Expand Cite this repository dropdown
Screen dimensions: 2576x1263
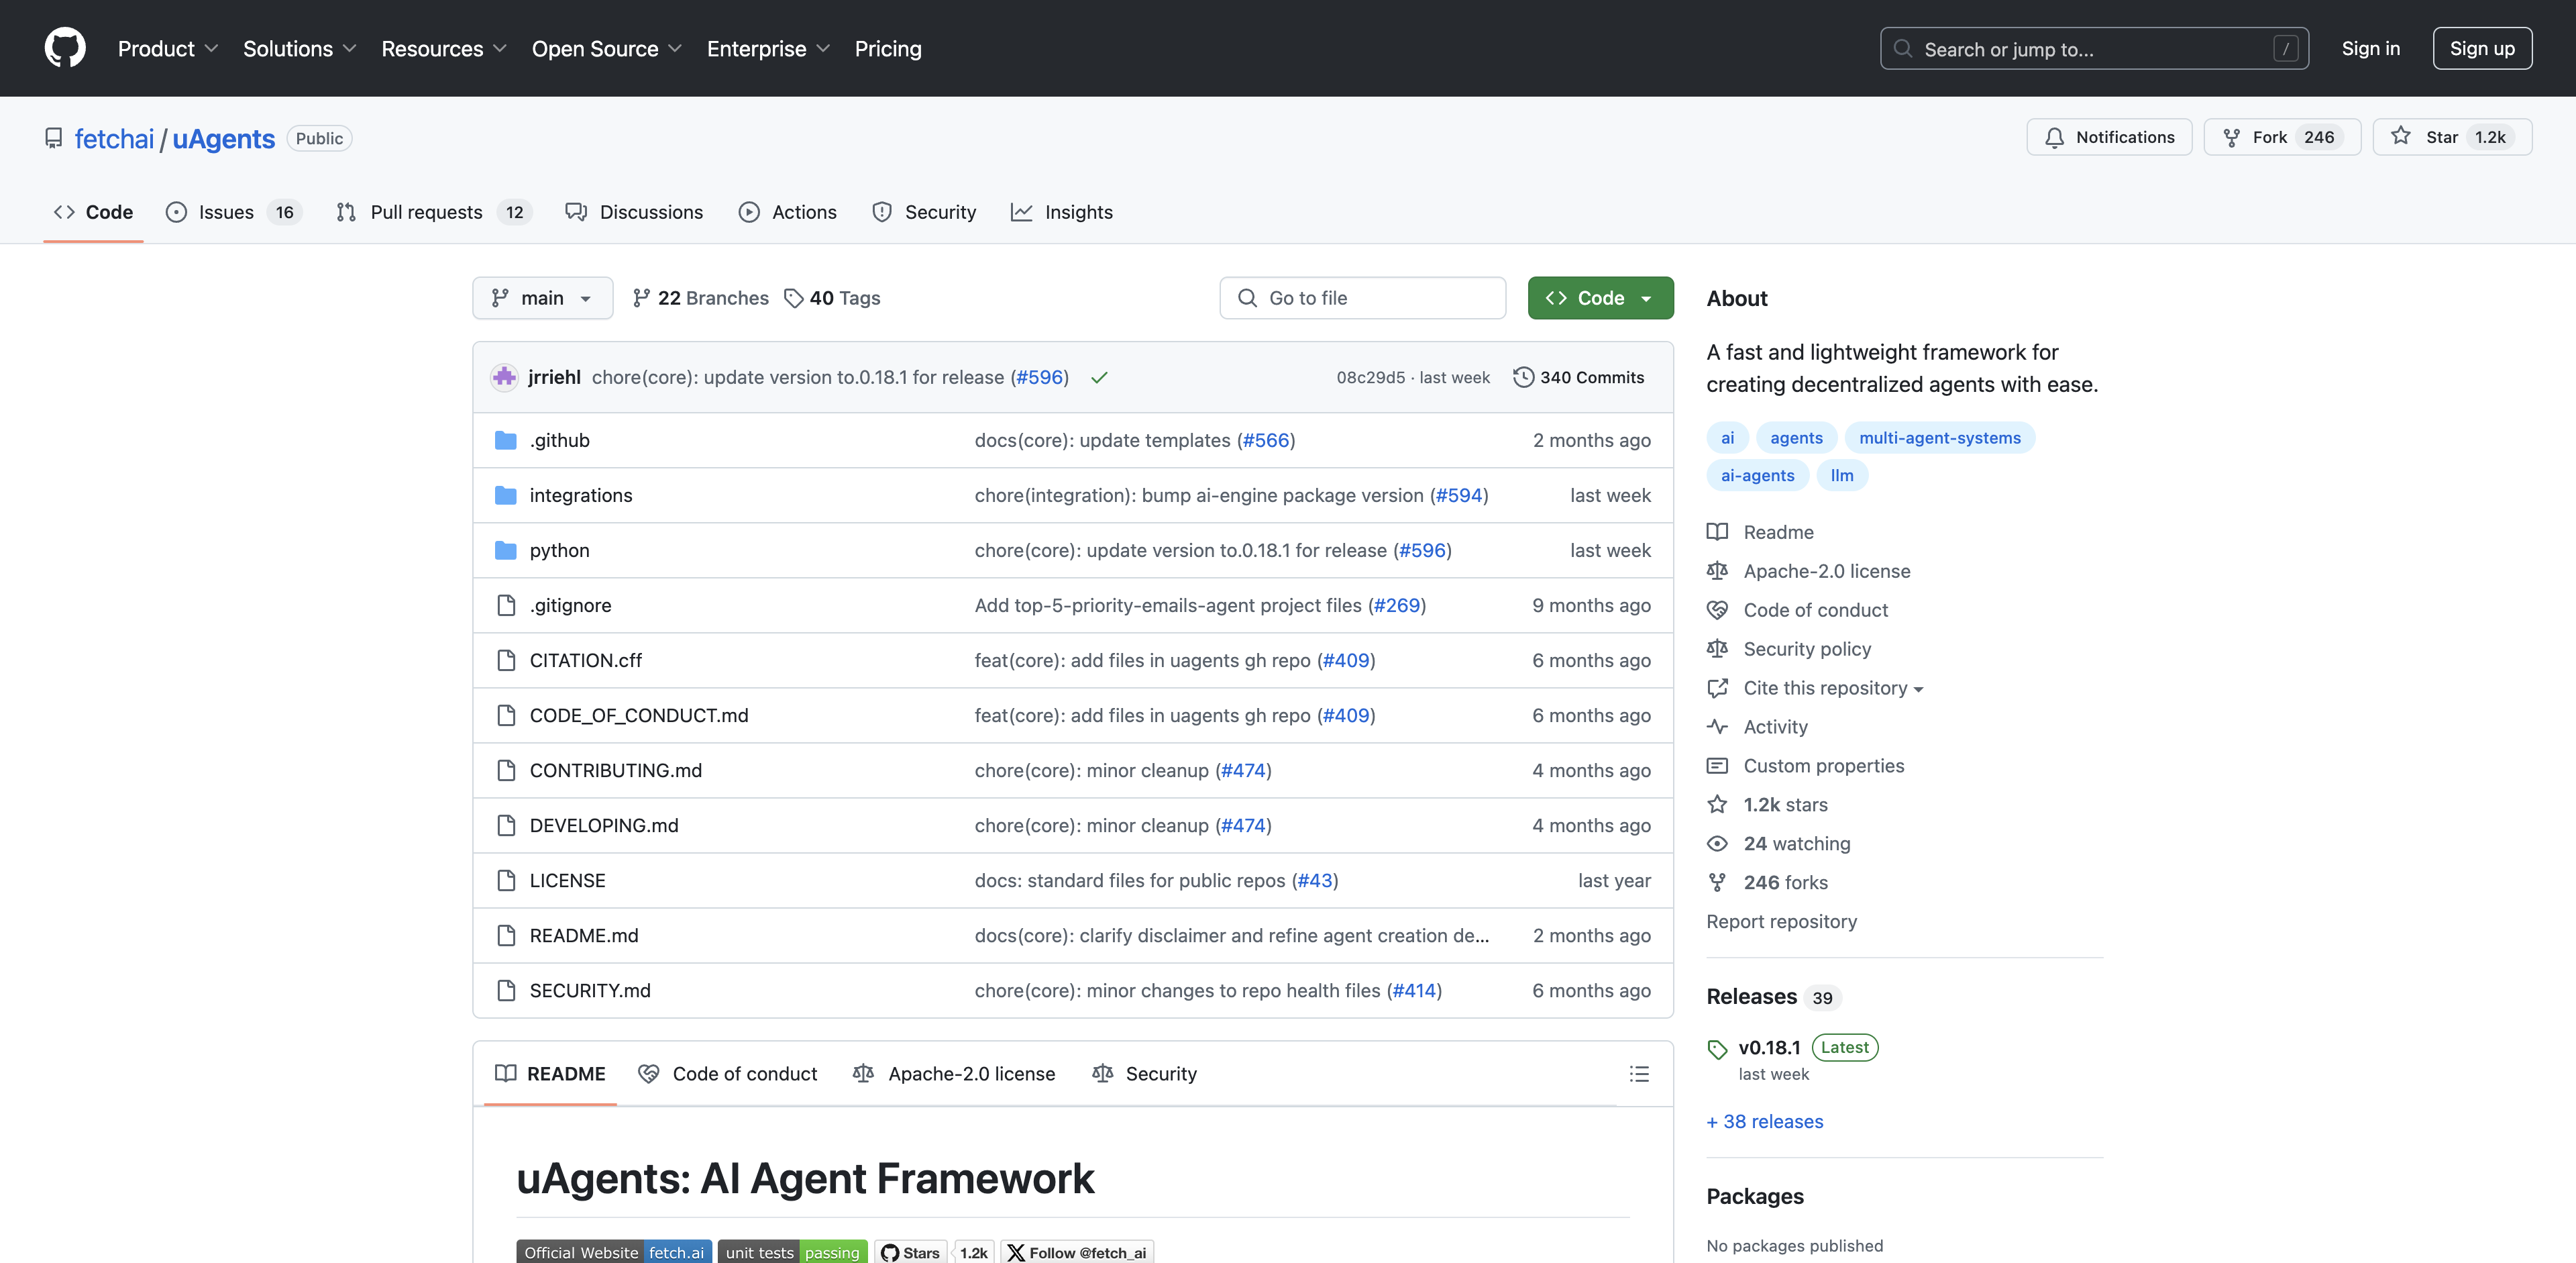tap(1833, 688)
